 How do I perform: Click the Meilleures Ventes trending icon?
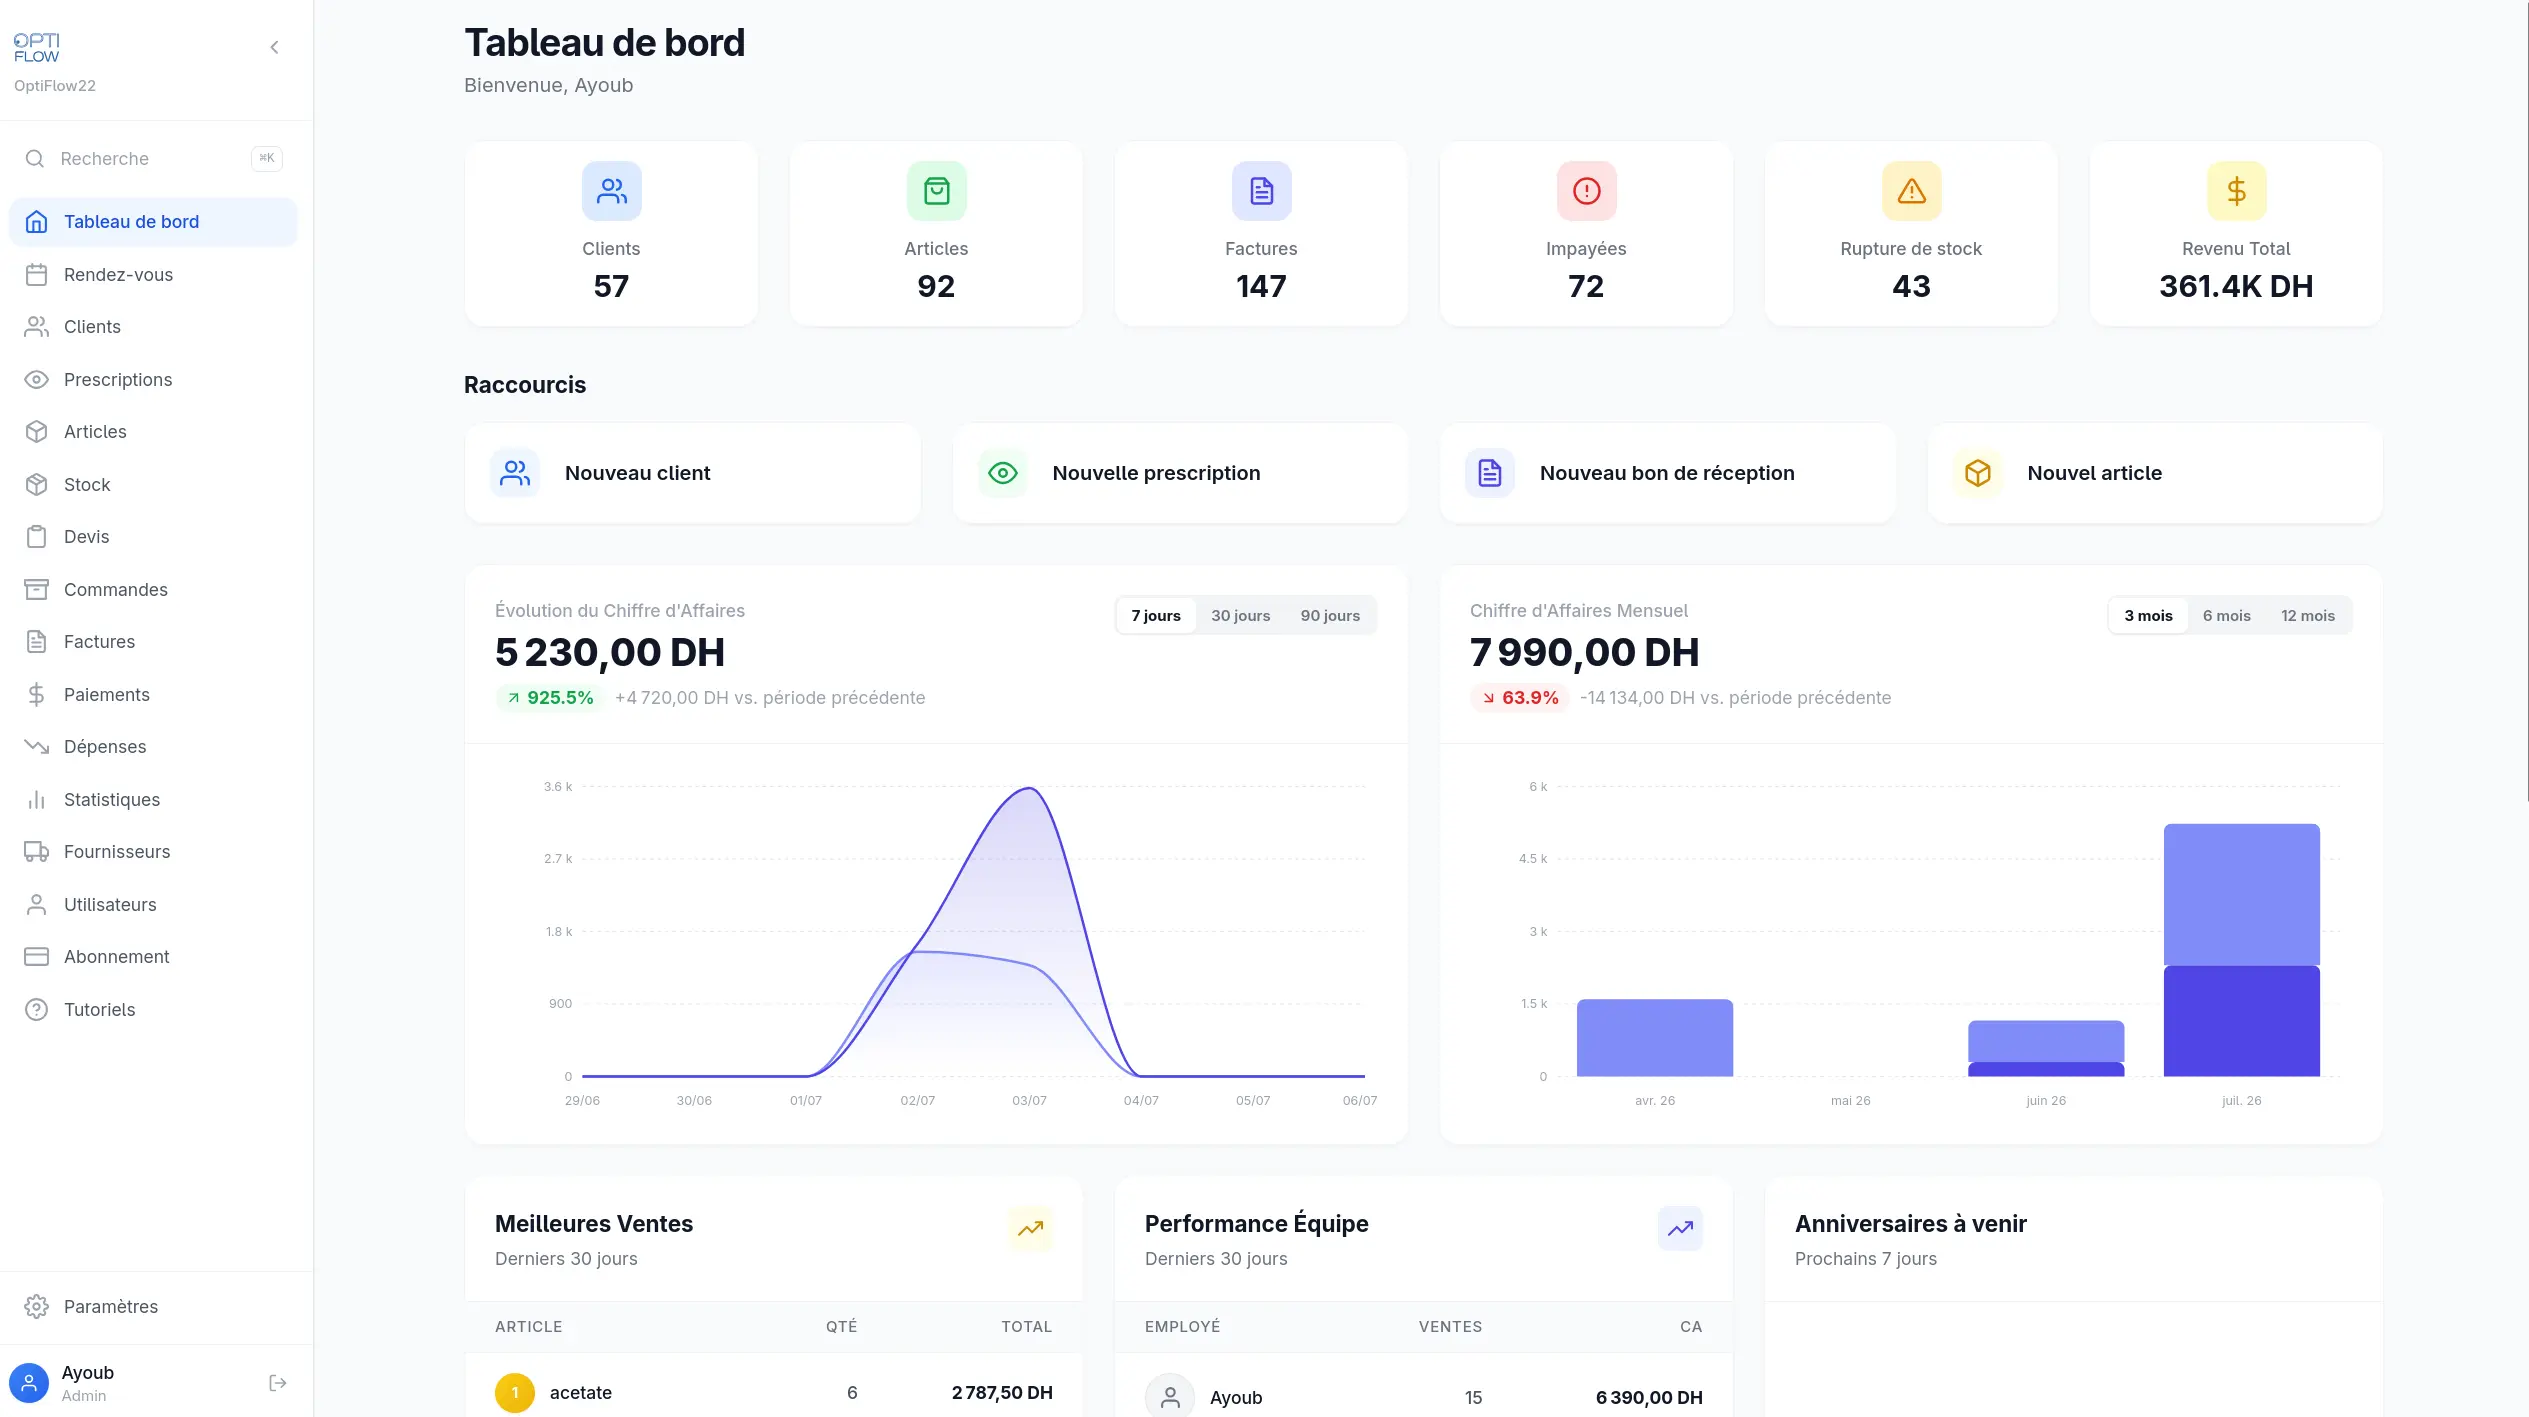click(1030, 1228)
